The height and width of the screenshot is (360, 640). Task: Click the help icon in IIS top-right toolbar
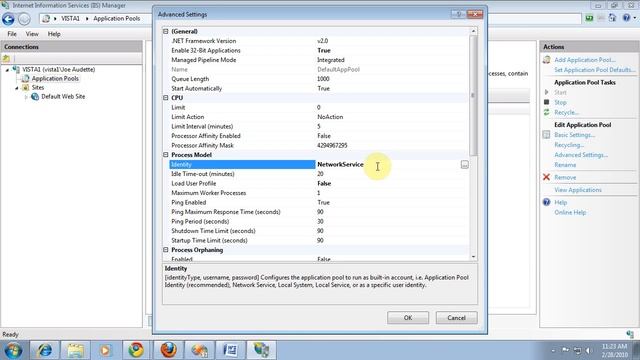pos(627,18)
